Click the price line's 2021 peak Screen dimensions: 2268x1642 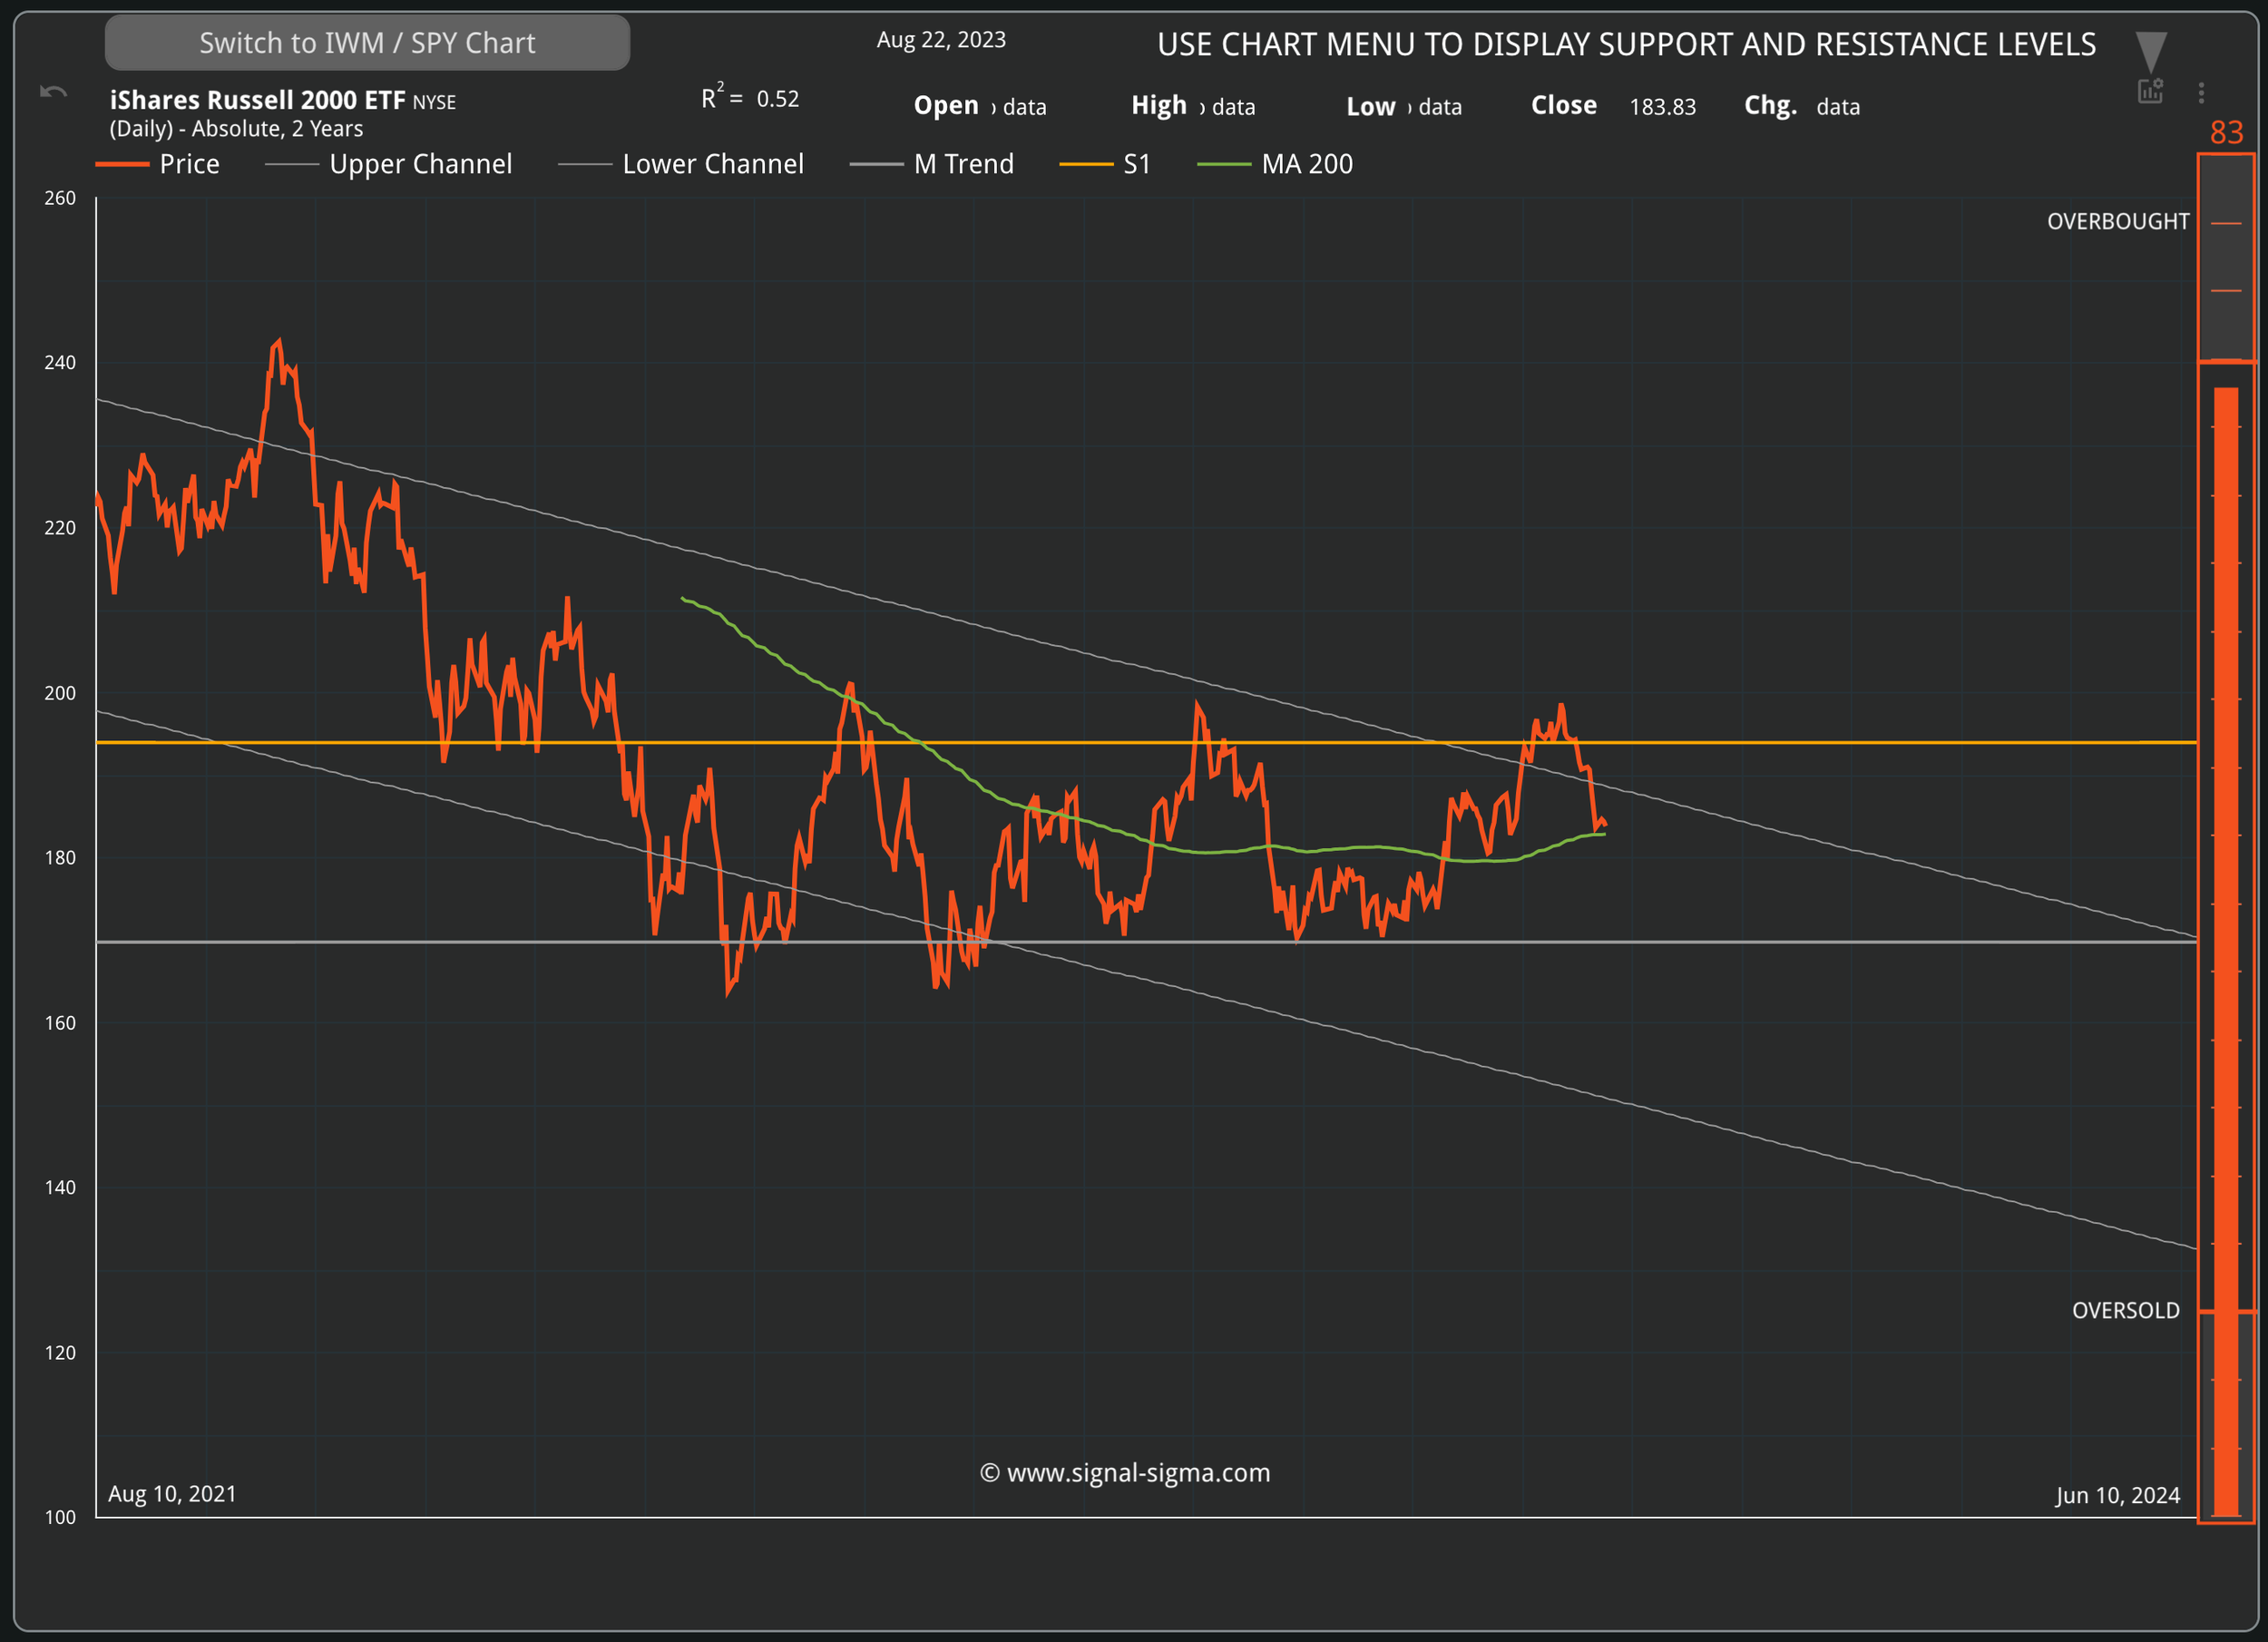coord(278,342)
